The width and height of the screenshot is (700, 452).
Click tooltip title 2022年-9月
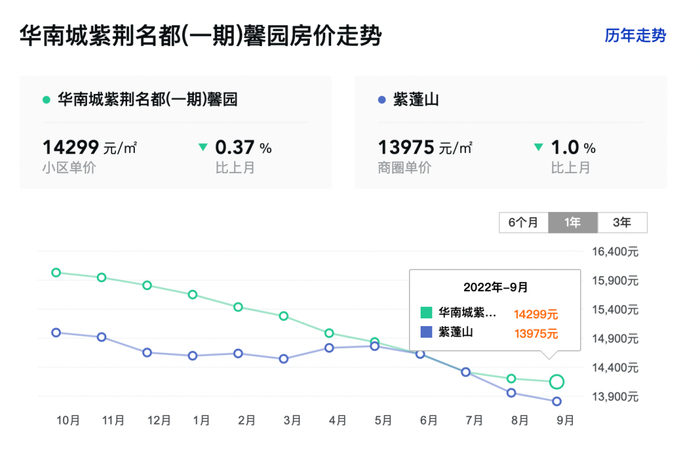click(x=495, y=287)
